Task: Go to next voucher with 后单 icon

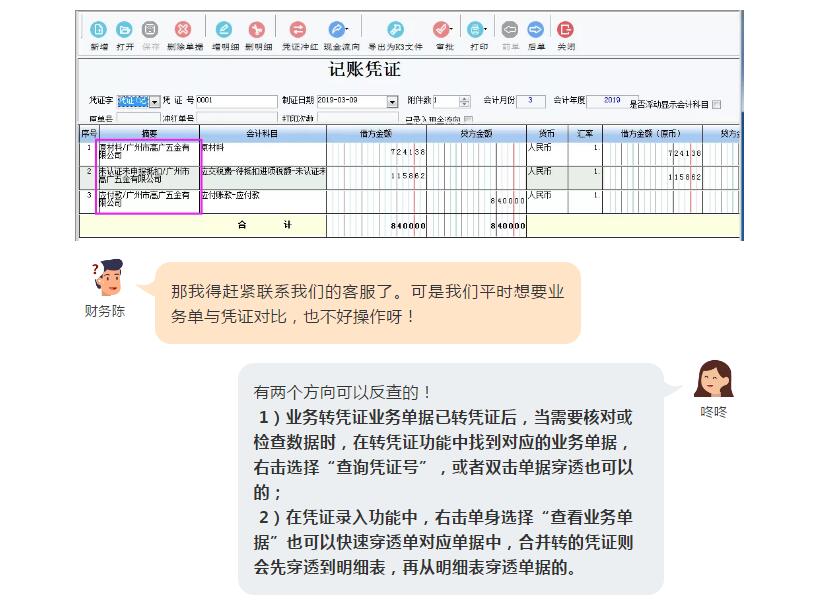Action: (x=535, y=30)
